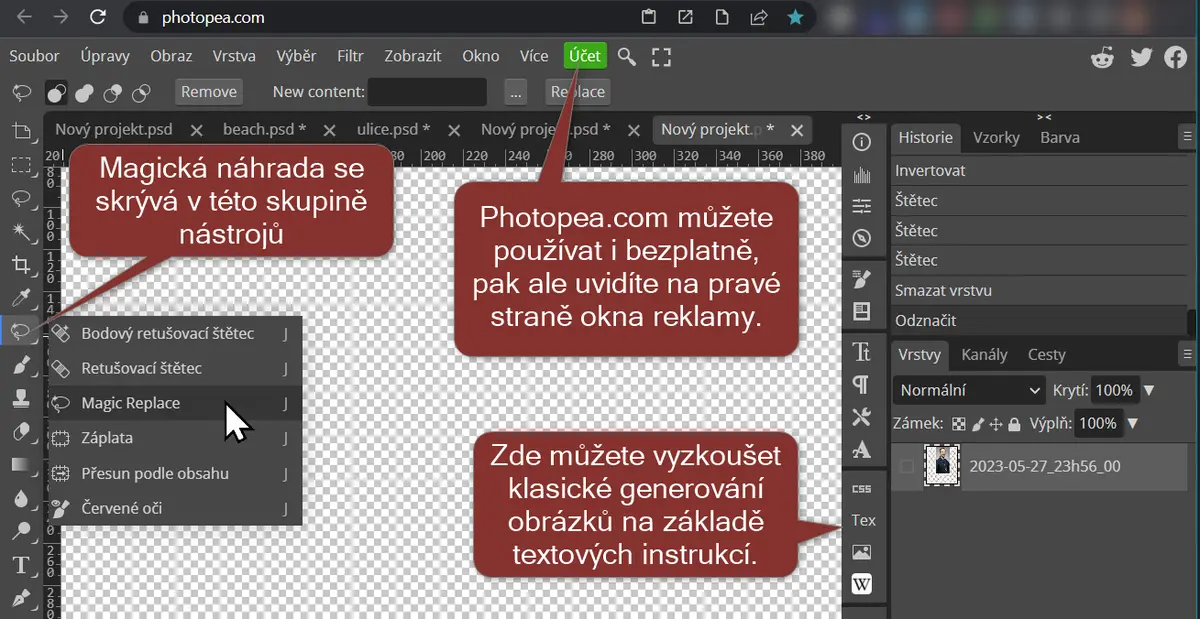Viewport: 1200px width, 619px height.
Task: Toggle lock transparent pixels checkerboard icon
Action: [959, 424]
